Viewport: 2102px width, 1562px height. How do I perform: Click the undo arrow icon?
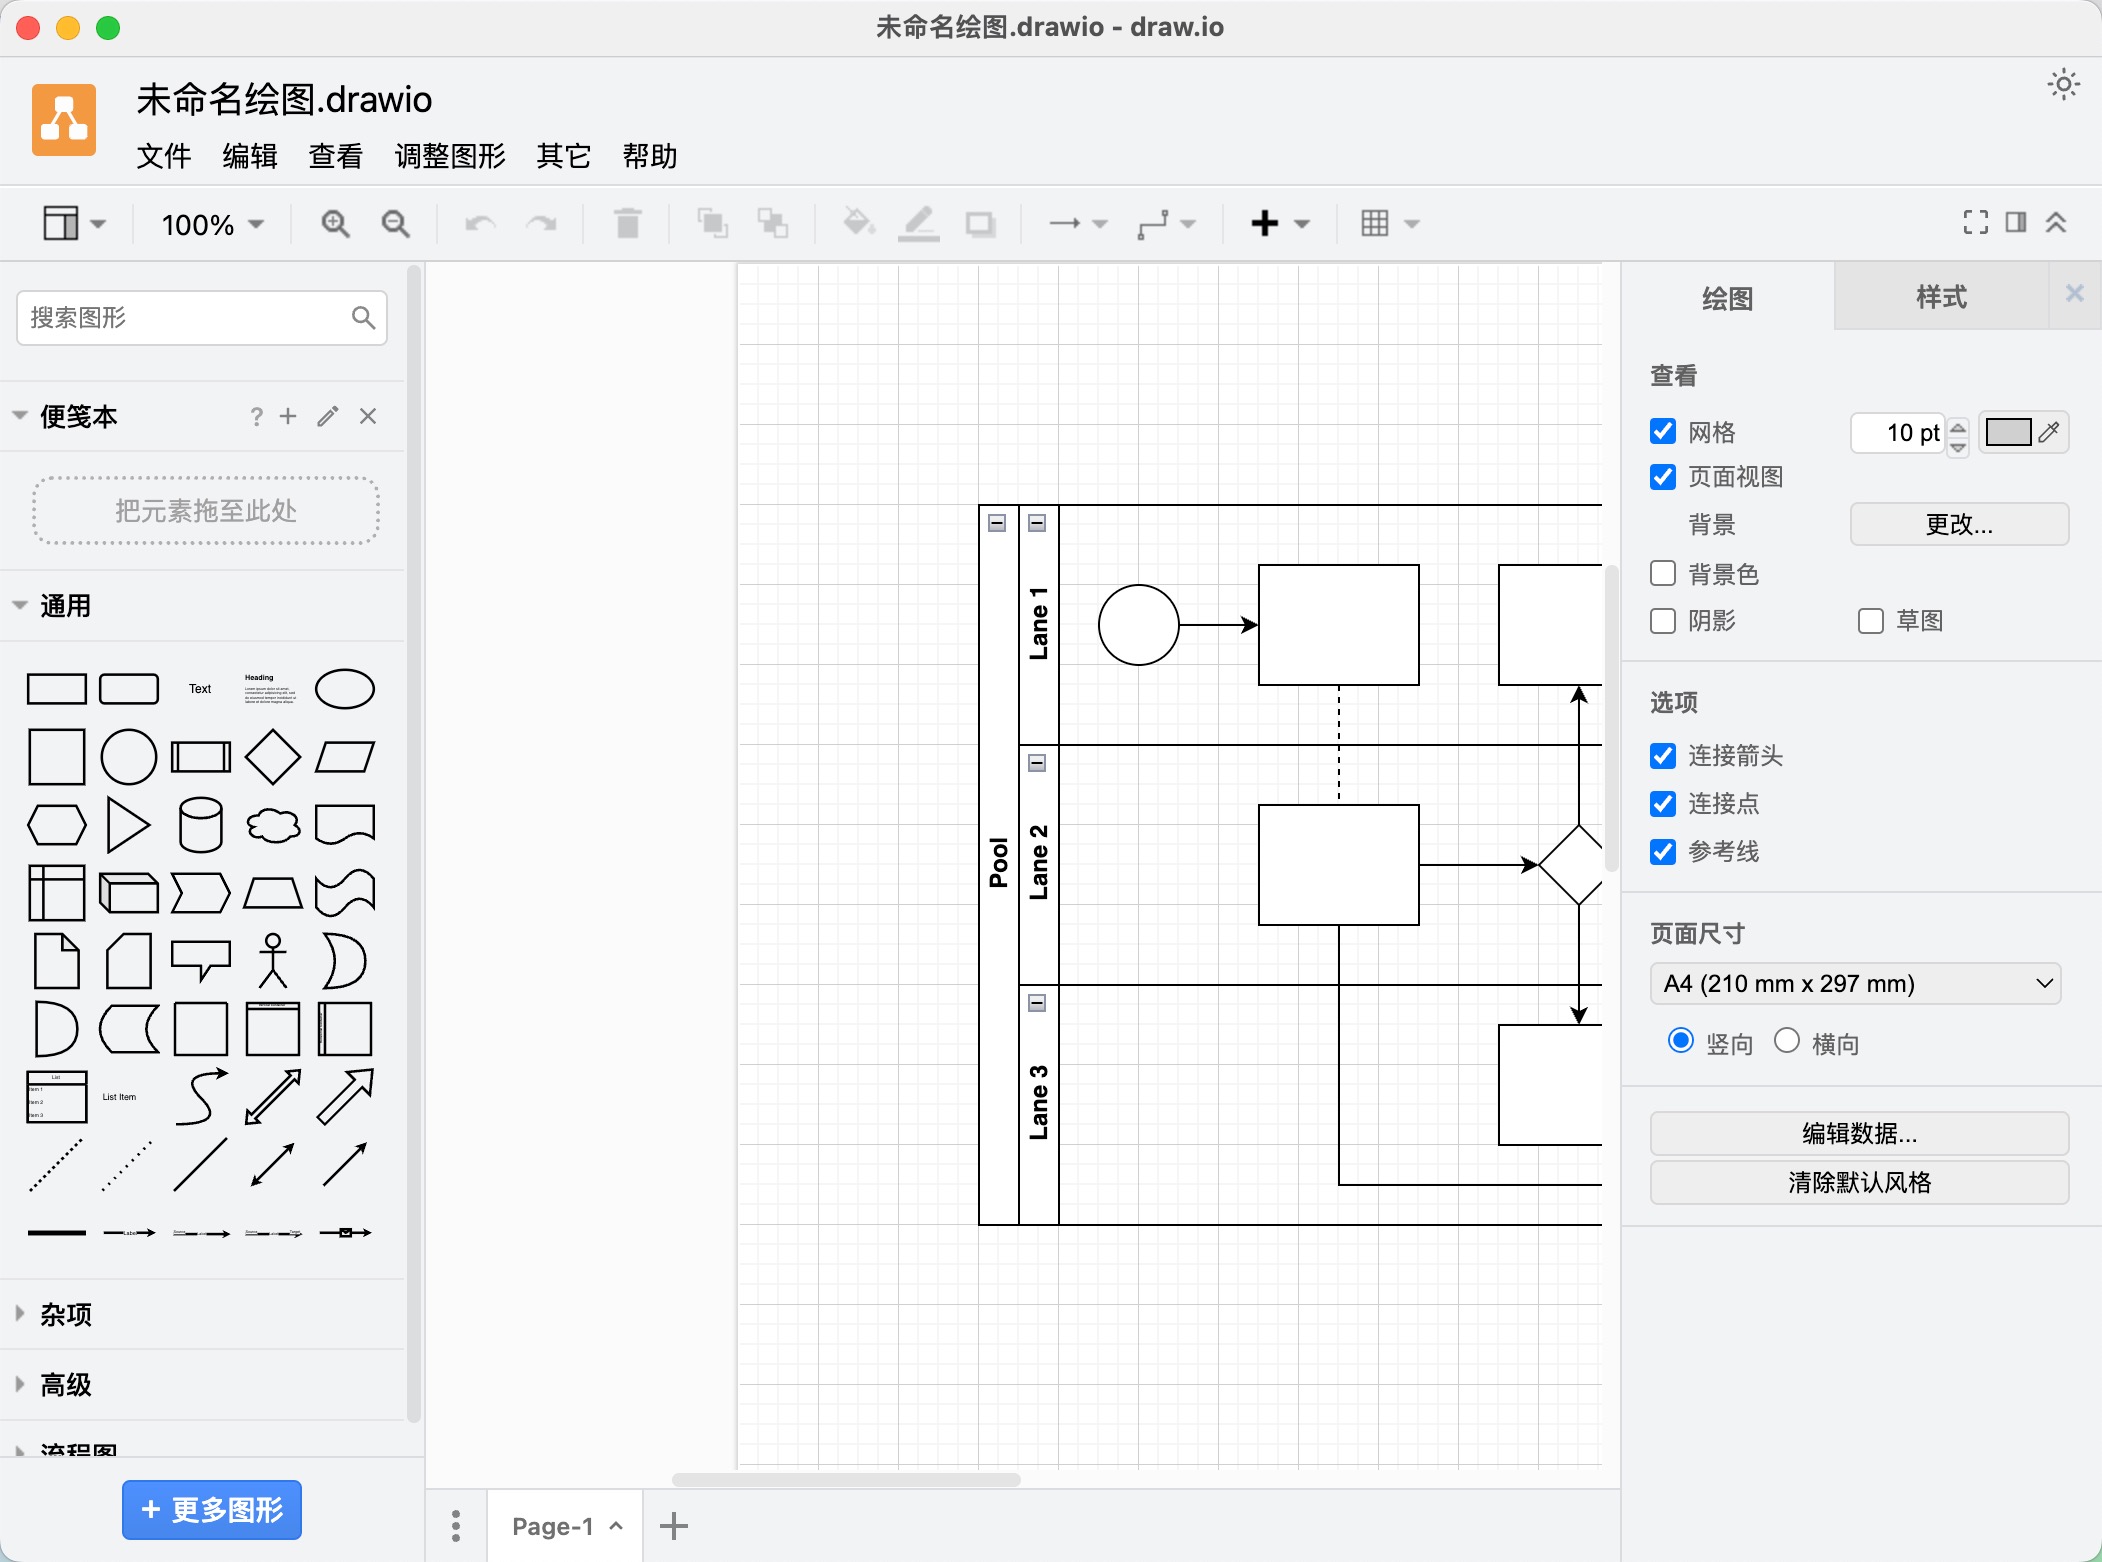point(480,223)
